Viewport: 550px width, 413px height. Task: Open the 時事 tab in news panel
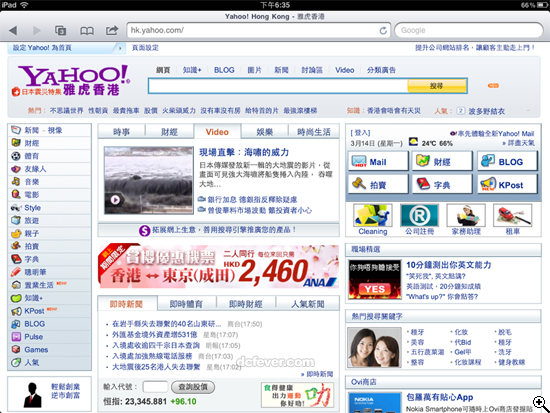click(121, 132)
